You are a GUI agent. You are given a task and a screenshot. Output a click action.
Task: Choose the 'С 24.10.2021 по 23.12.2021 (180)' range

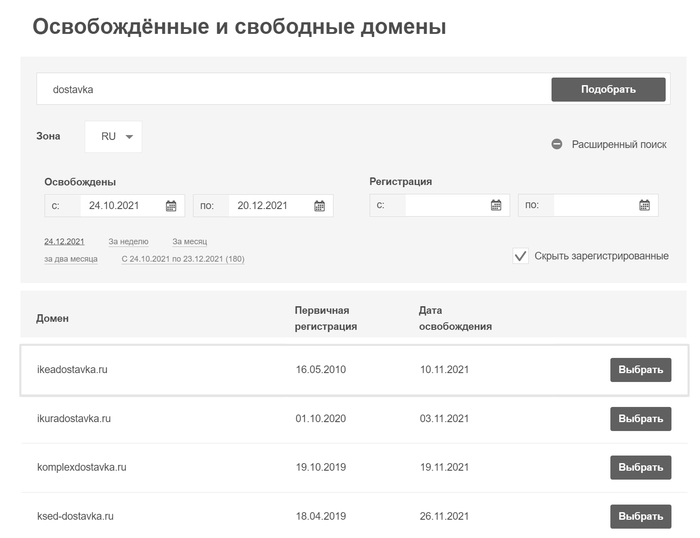click(x=182, y=259)
